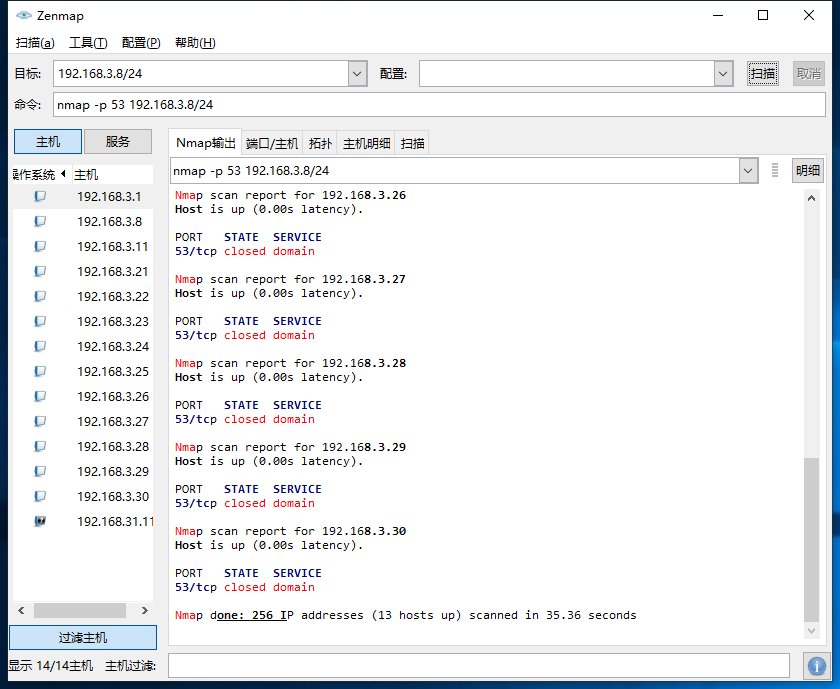Click OS icon beside host 192.168.3.29
Viewport: 840px width, 689px height.
pyautogui.click(x=40, y=471)
